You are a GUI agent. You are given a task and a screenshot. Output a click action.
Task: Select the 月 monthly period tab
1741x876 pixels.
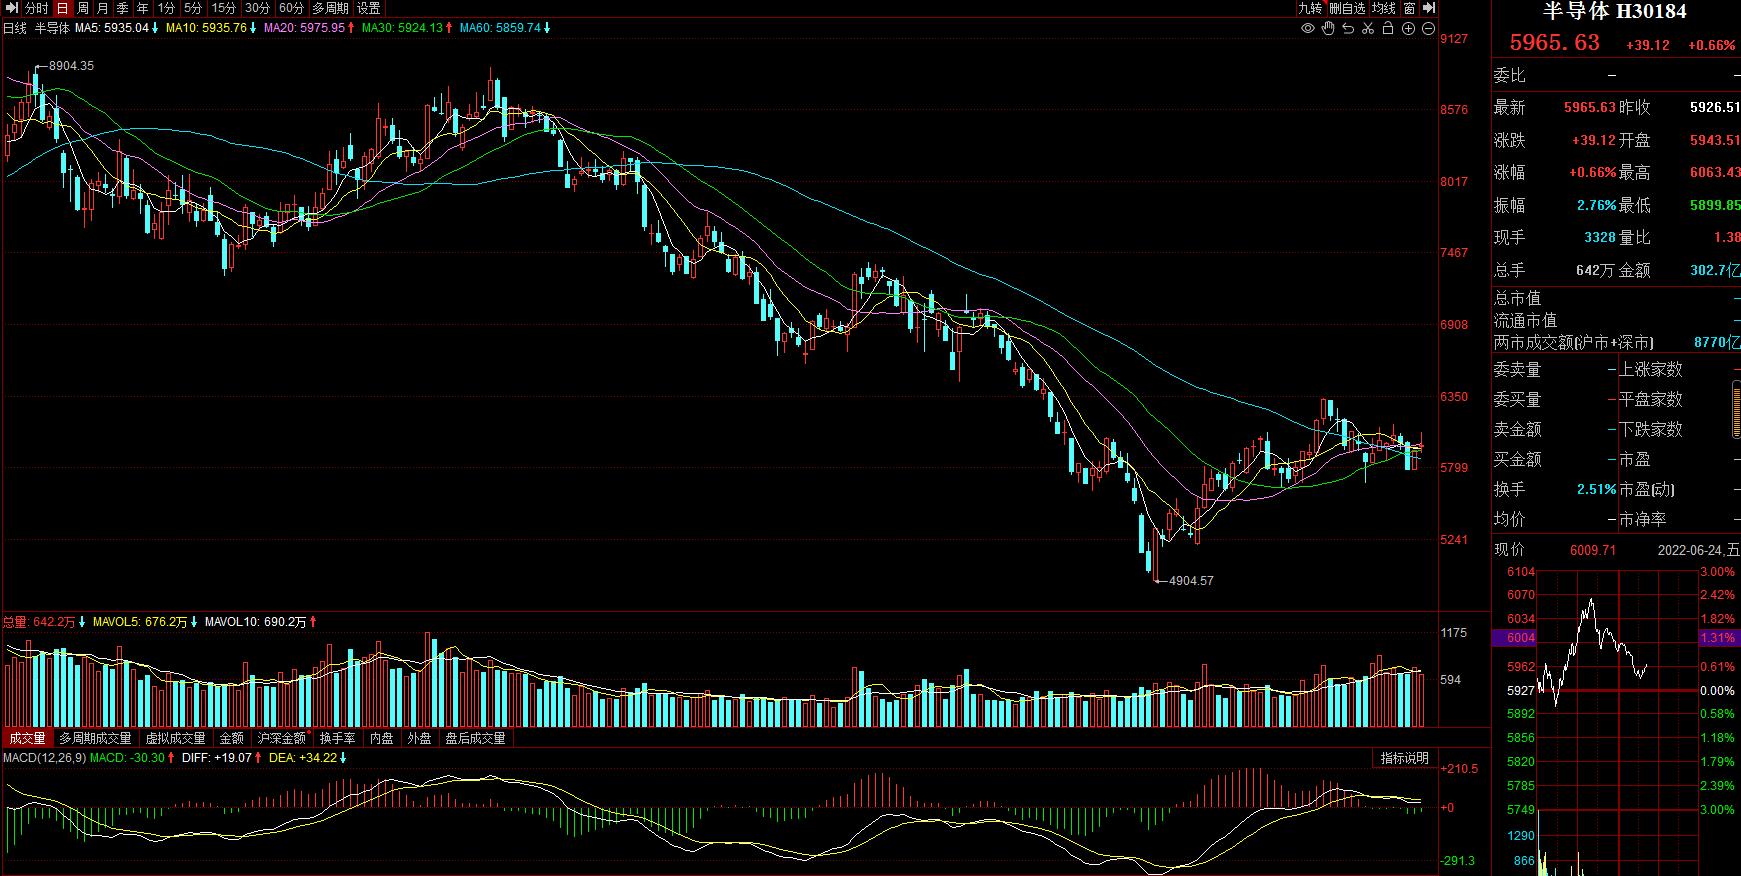click(x=103, y=8)
